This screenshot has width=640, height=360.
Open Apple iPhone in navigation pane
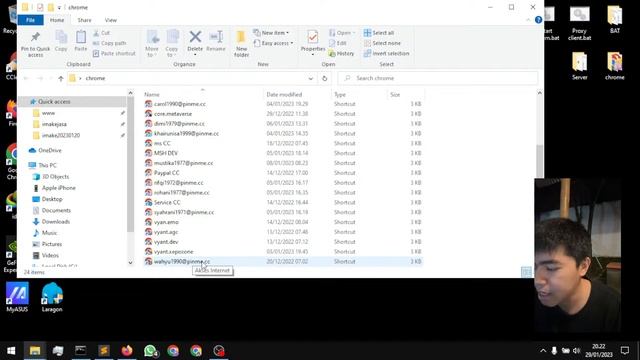[x=58, y=188]
